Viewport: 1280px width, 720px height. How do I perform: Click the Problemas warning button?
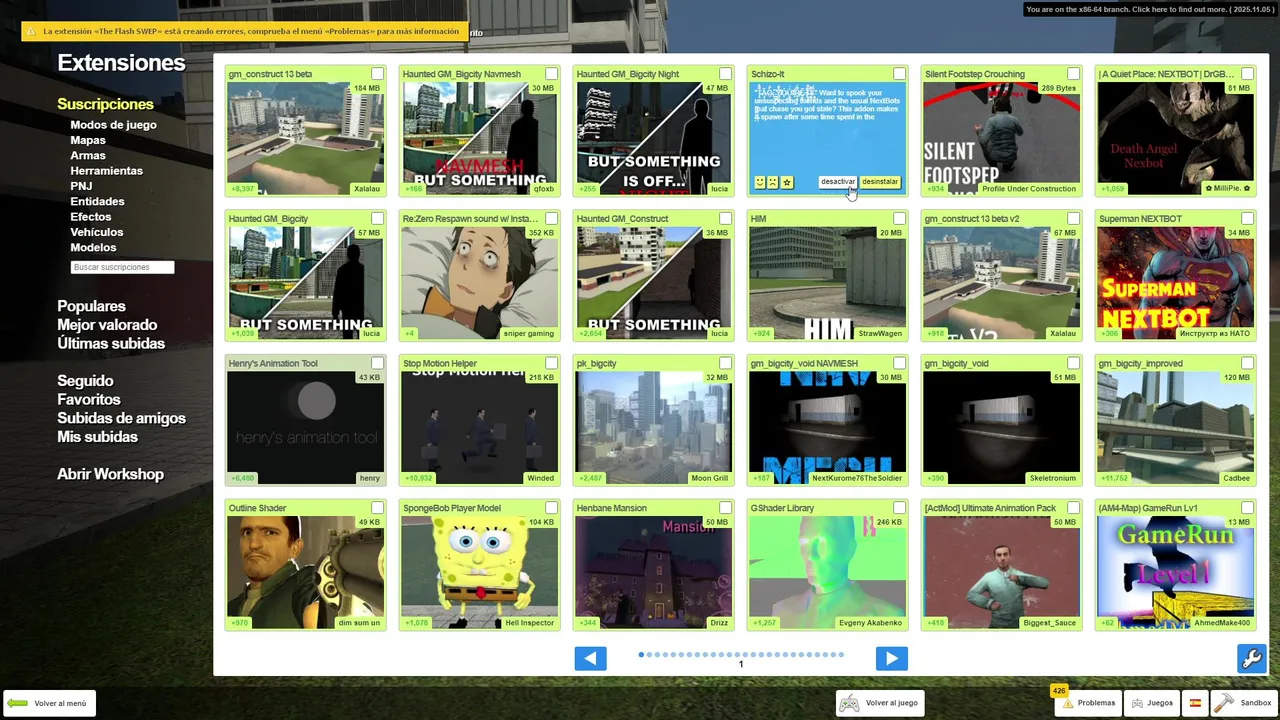pos(1088,703)
